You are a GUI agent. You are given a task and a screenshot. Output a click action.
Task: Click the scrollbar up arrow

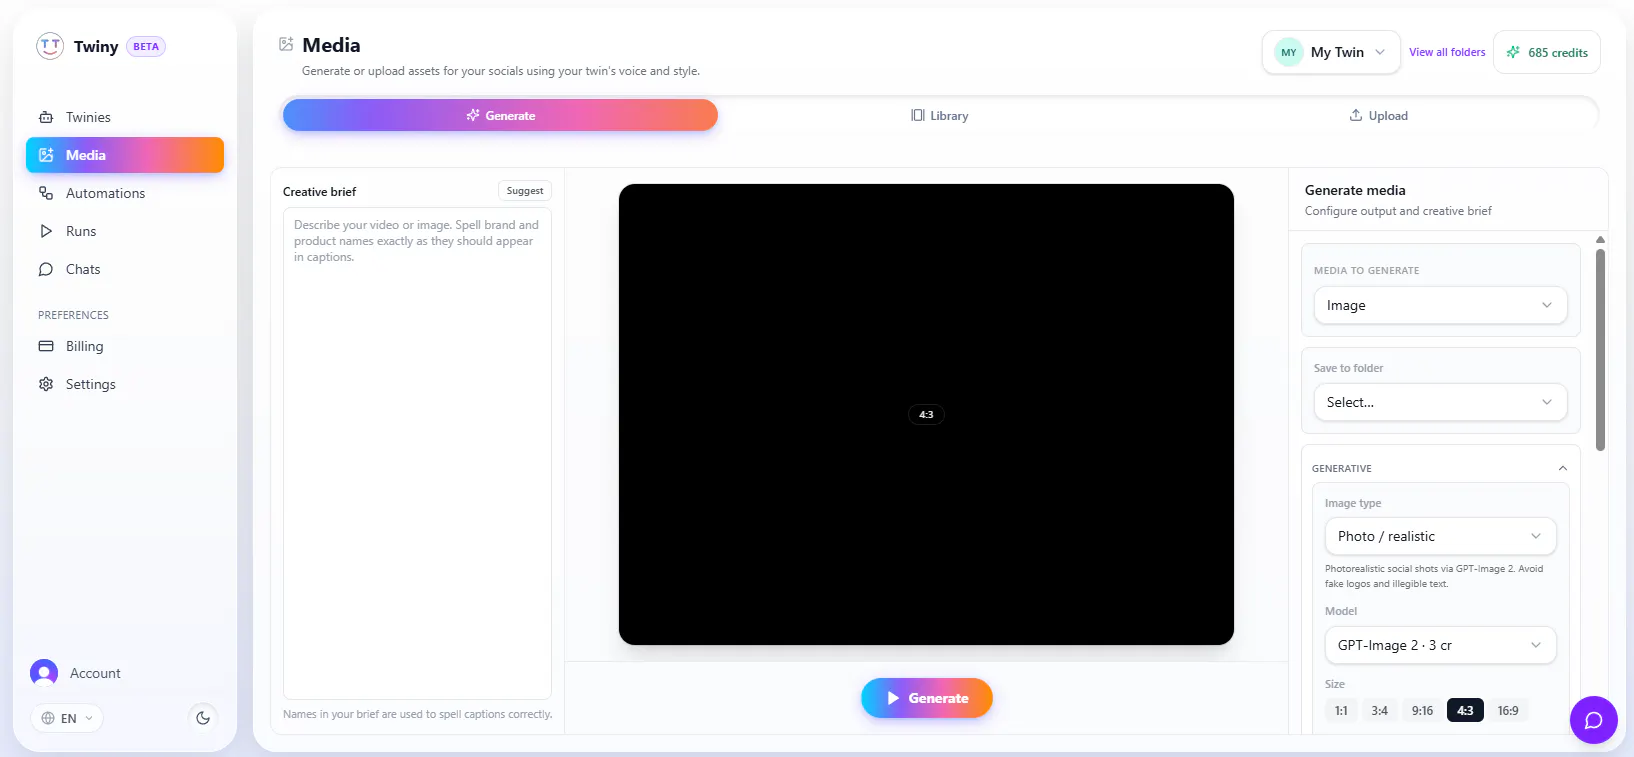1600,240
